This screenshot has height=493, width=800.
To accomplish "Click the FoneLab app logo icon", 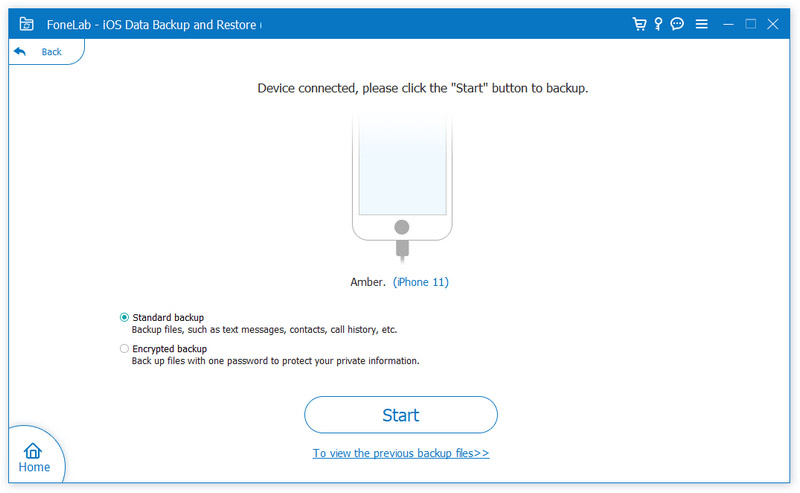I will 27,24.
